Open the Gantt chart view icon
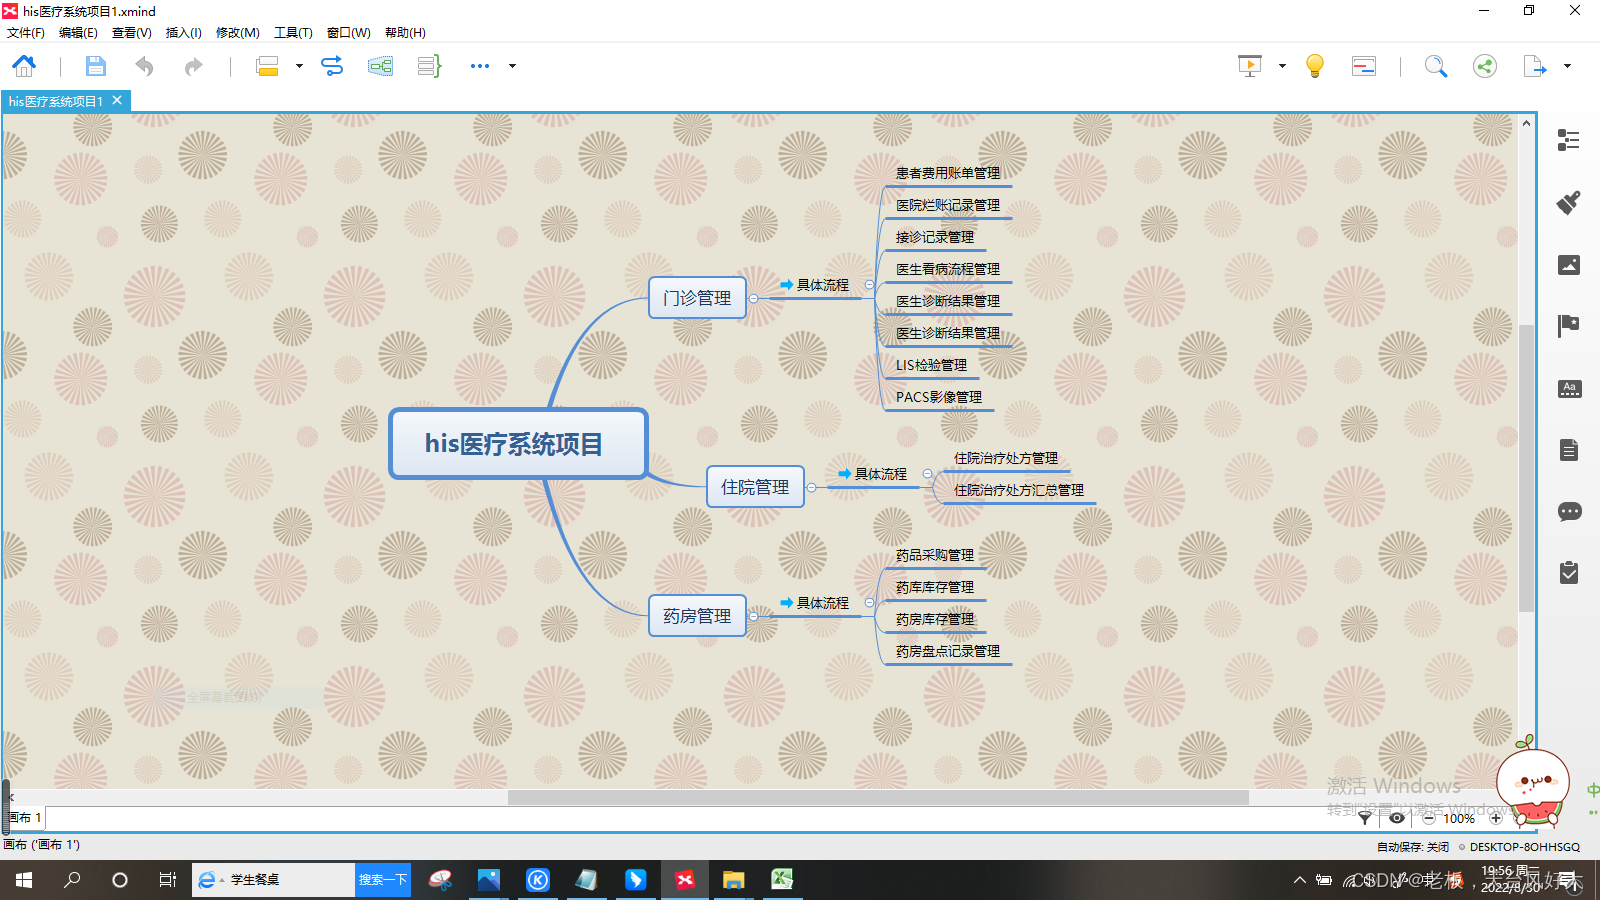 1364,66
